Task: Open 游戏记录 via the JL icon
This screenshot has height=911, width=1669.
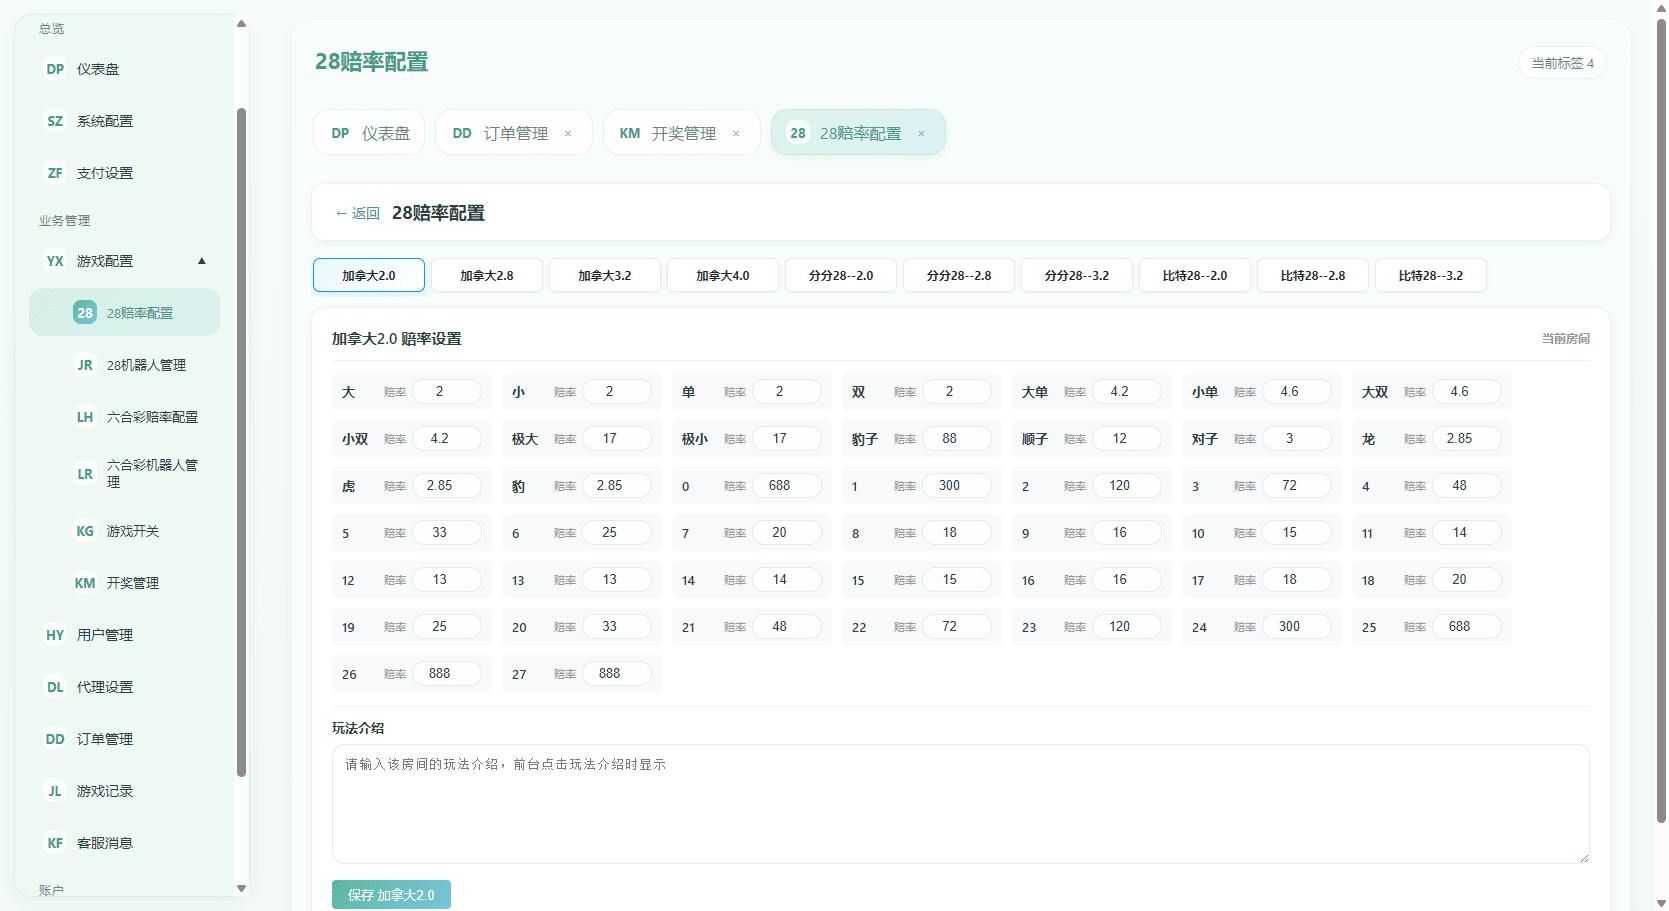Action: pyautogui.click(x=55, y=791)
